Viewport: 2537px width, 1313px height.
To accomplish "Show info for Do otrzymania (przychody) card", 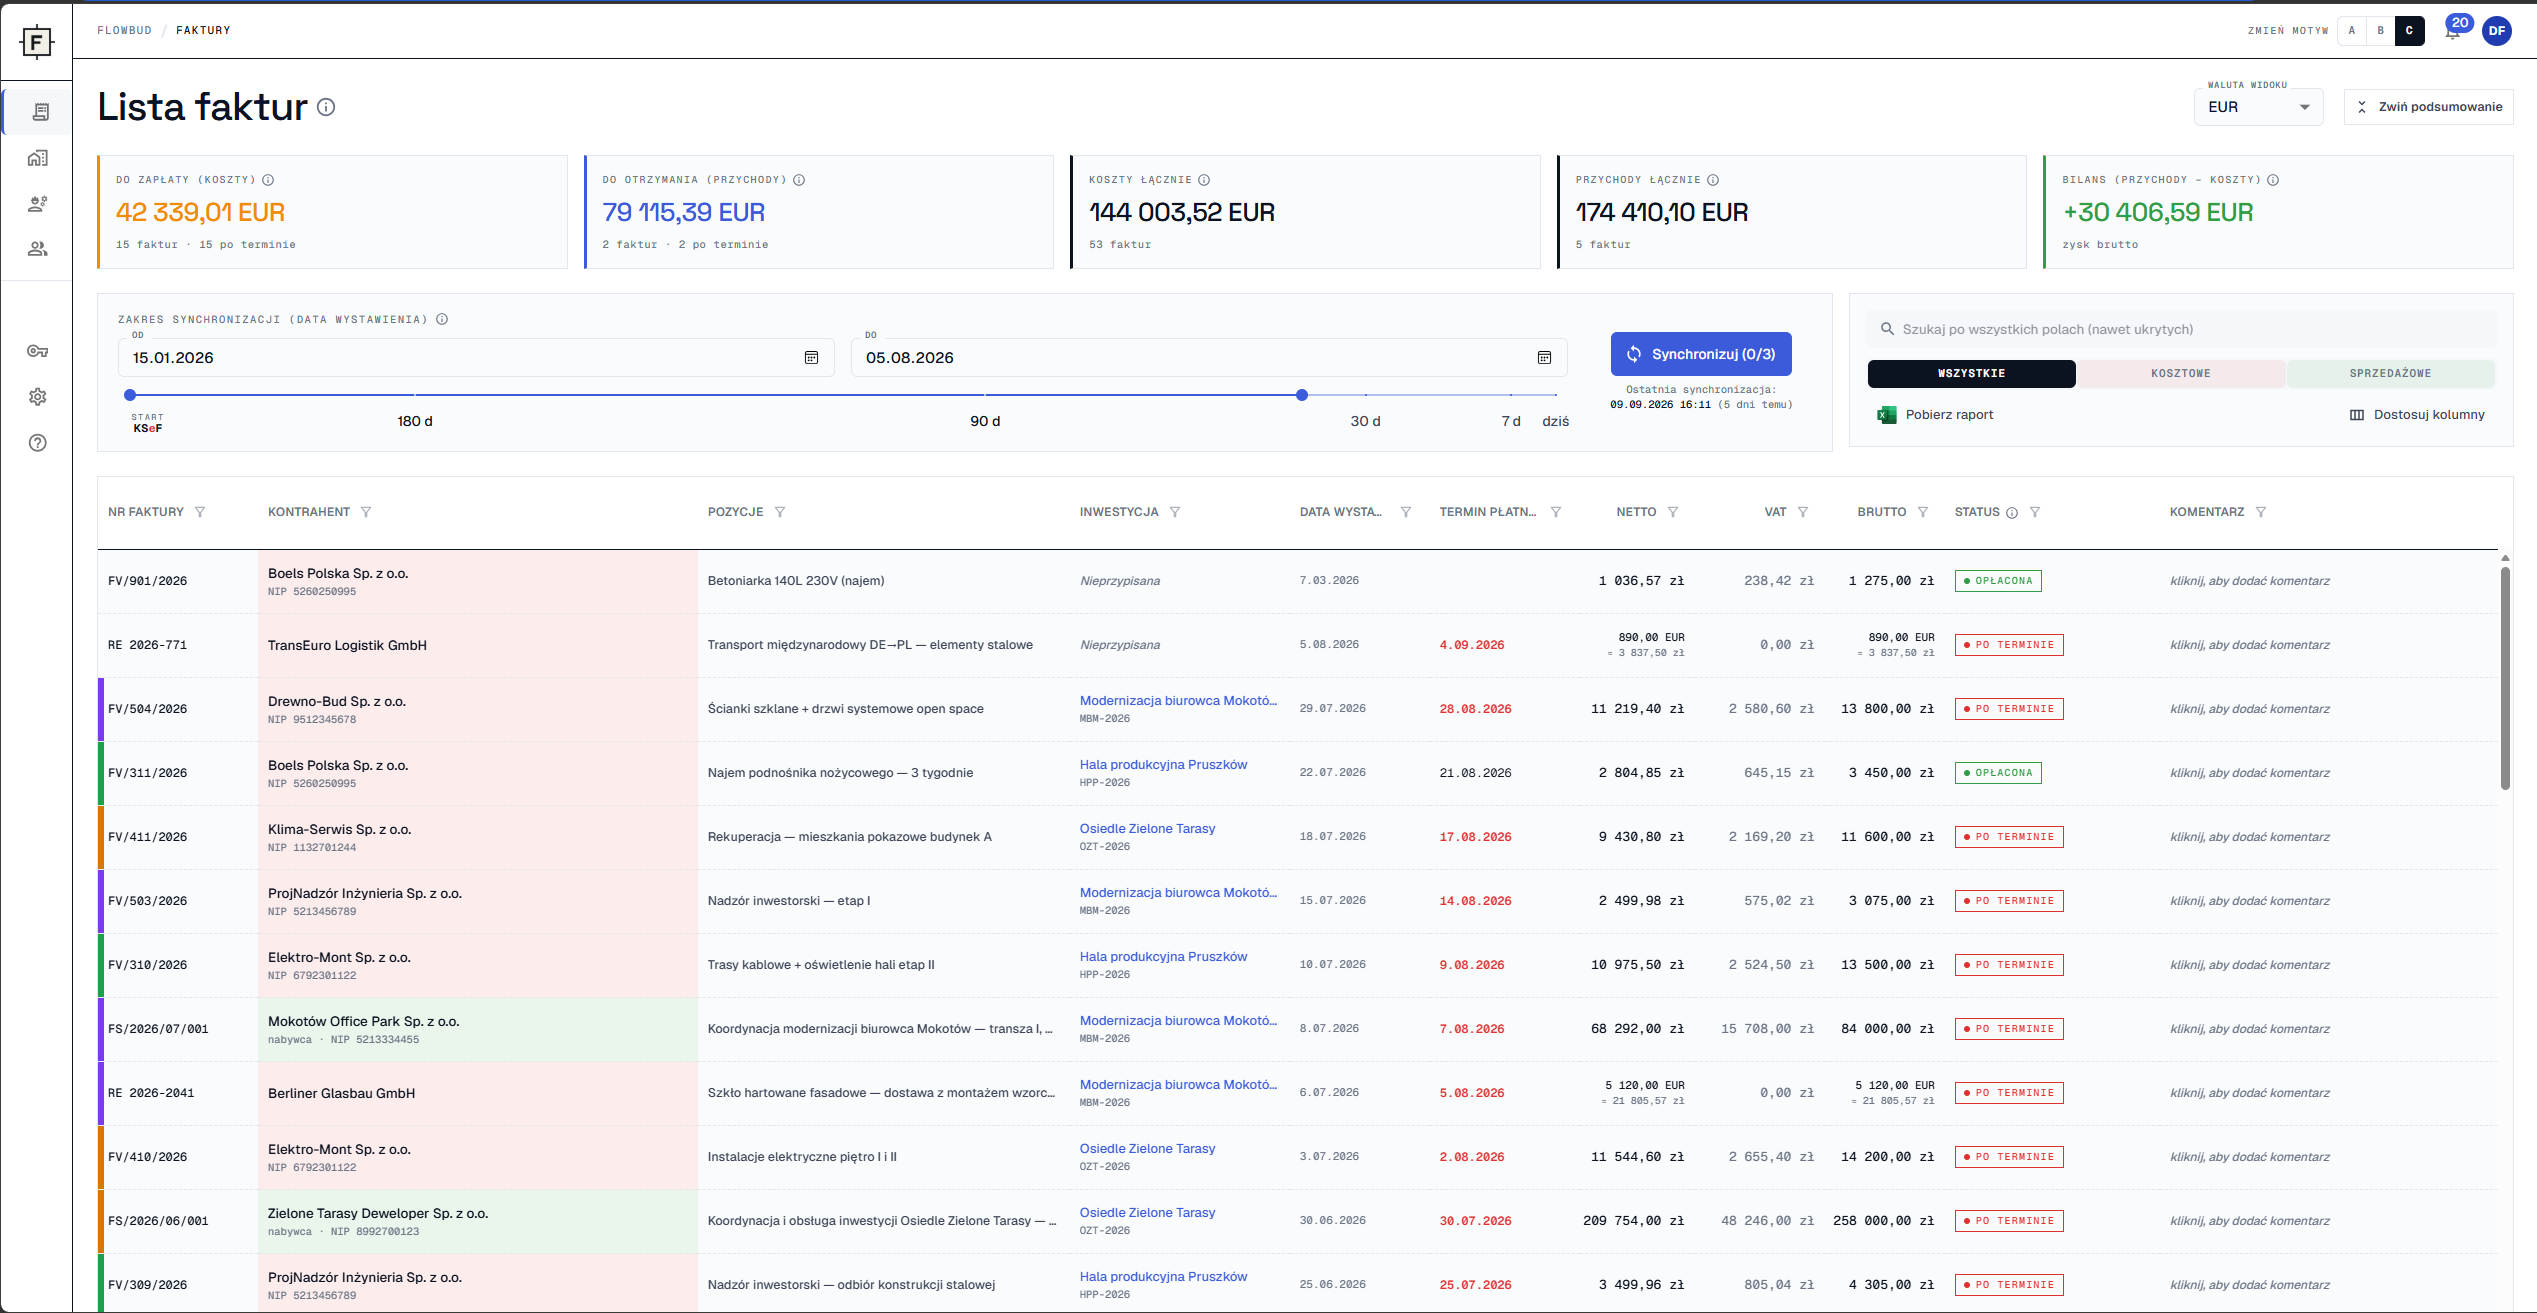I will [x=799, y=180].
